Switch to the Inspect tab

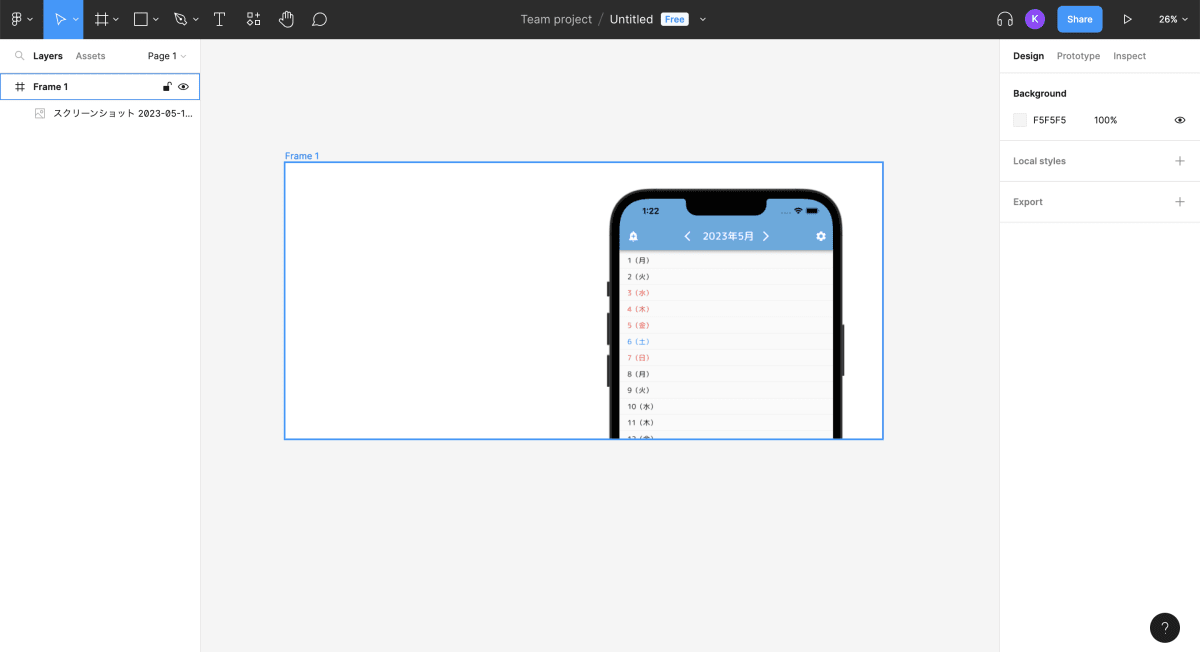[x=1130, y=56]
